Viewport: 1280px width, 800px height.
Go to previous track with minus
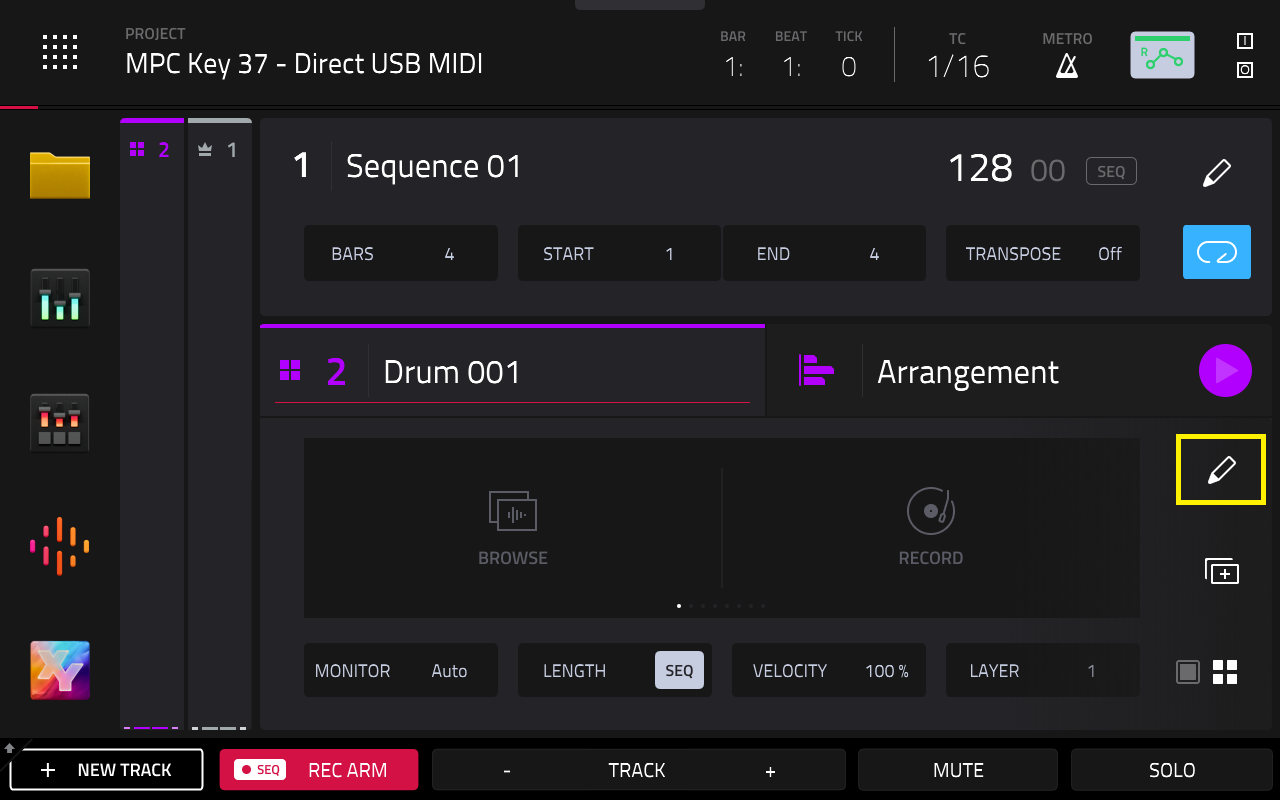point(507,771)
